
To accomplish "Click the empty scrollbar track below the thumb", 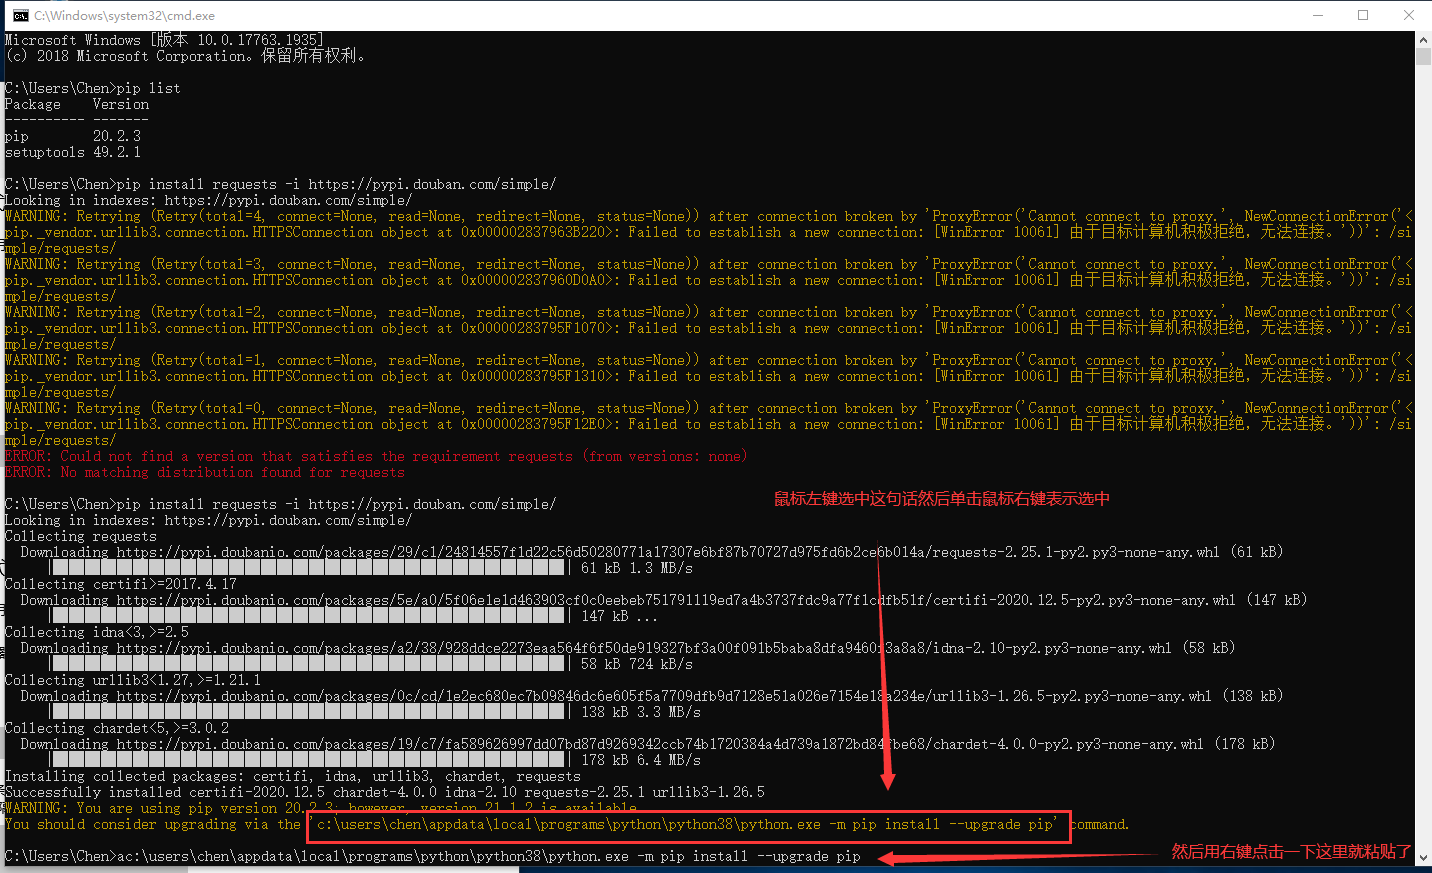I will (x=1423, y=450).
